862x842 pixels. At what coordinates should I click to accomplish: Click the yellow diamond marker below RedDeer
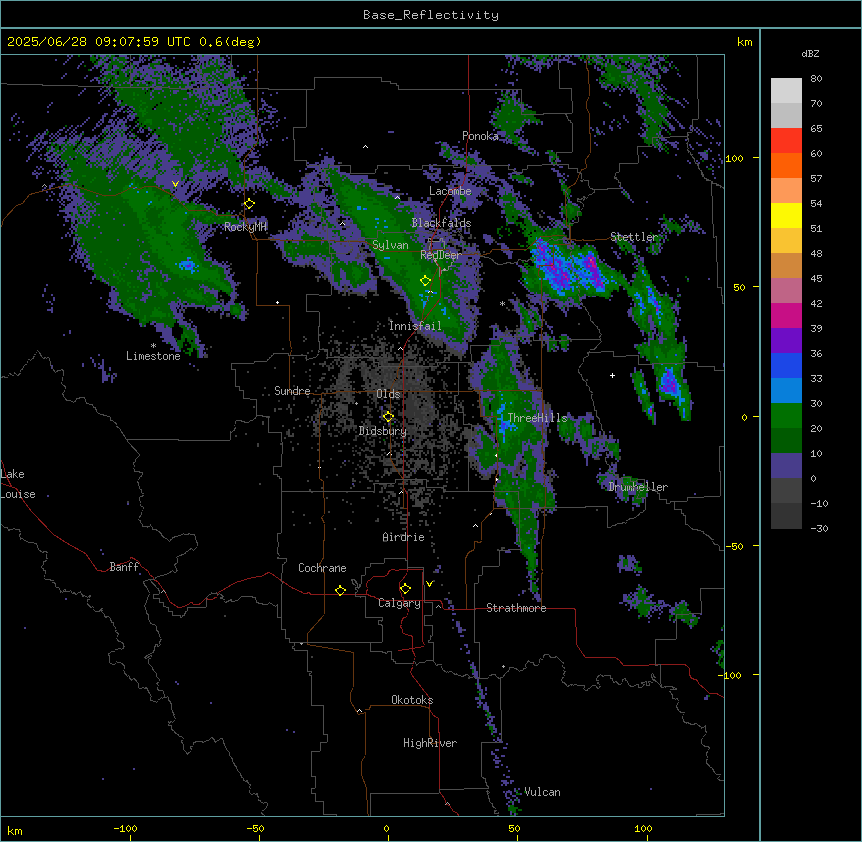point(426,281)
